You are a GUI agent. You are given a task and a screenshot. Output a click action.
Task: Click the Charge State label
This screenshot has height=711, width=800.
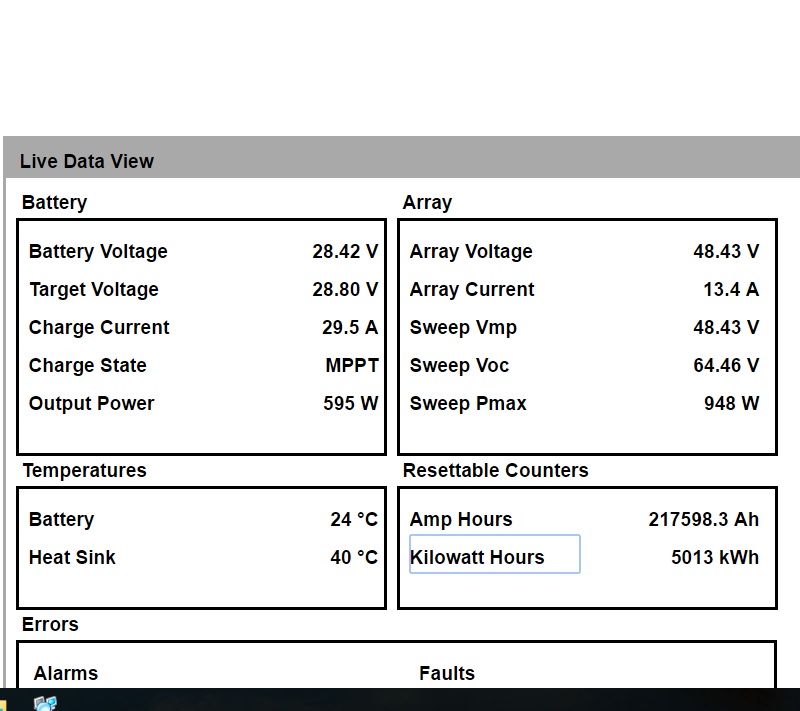[88, 366]
